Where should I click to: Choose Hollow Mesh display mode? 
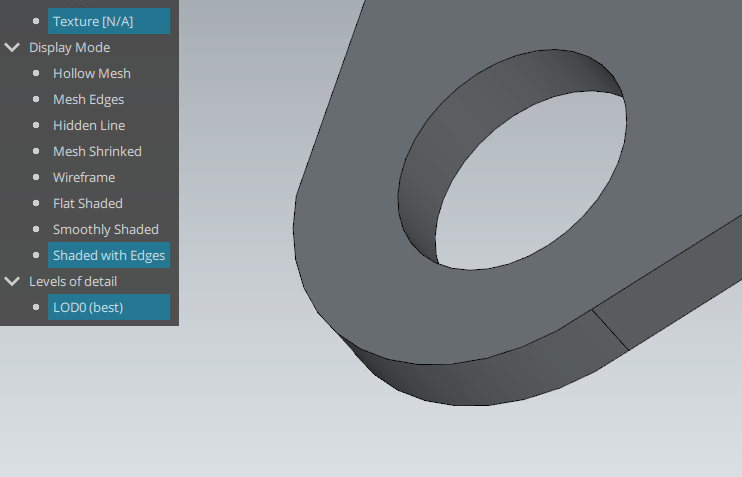92,73
